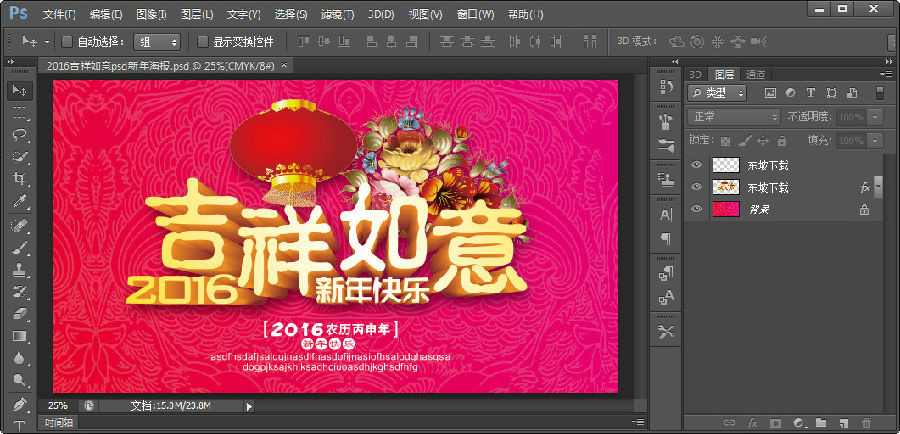Image resolution: width=900 pixels, height=434 pixels.
Task: Open the tool preset picker arrow
Action: click(47, 42)
